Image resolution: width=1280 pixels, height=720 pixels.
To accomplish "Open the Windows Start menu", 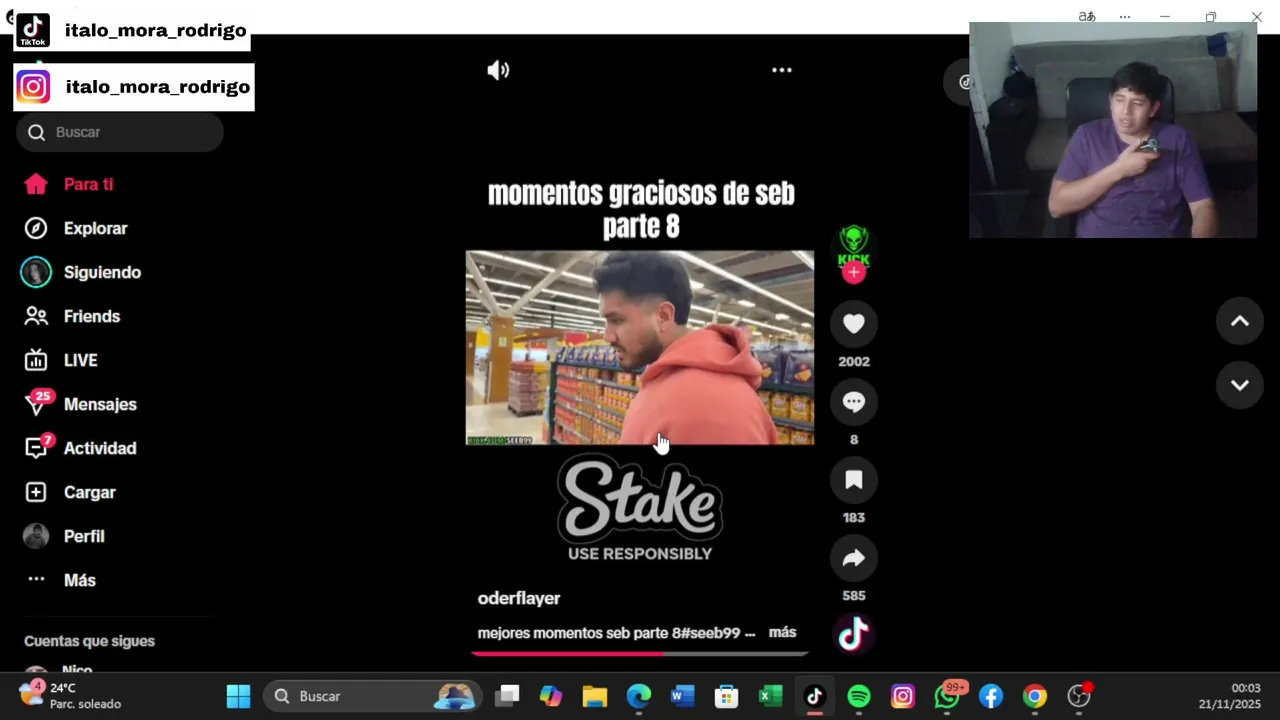I will coord(238,696).
